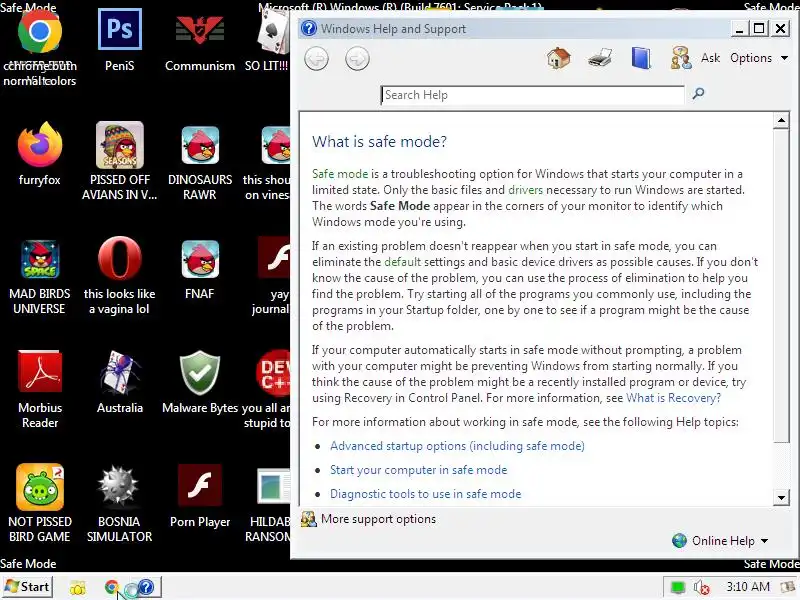Open the 'this shou on vines' Angry Birds icon
Viewport: 800px width, 600px height.
pos(275,145)
